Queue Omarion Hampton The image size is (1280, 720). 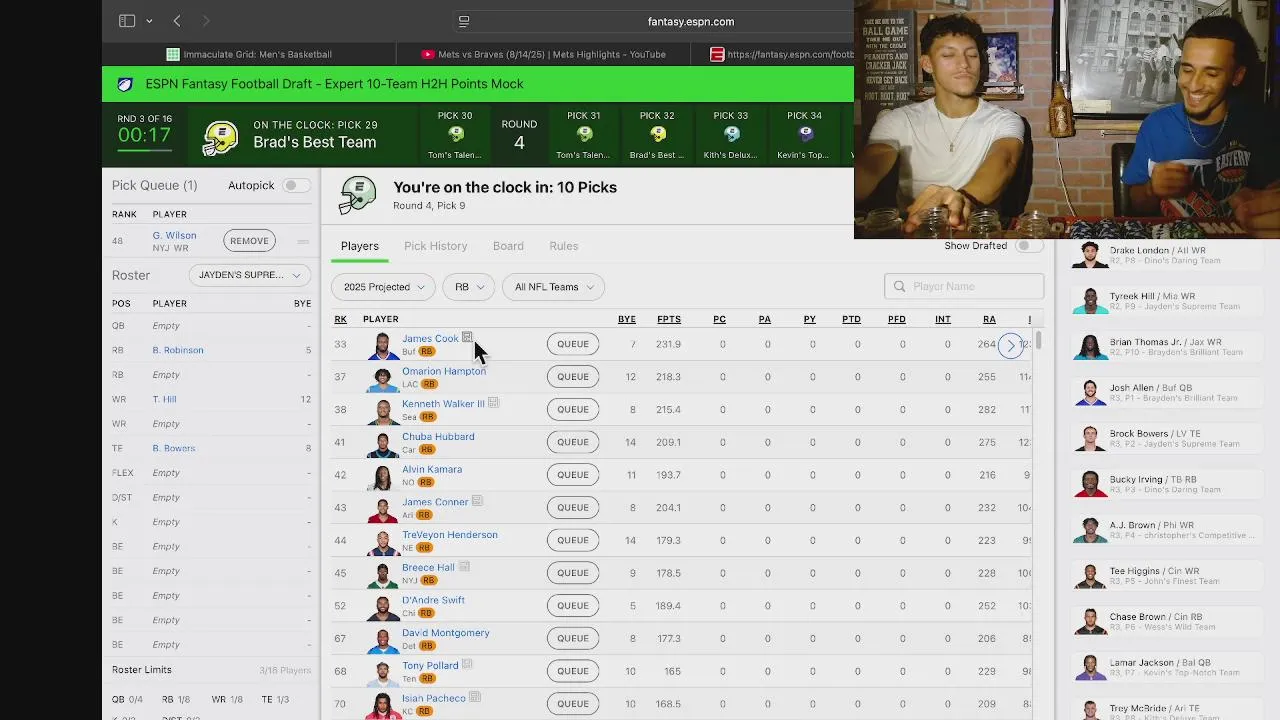click(573, 377)
